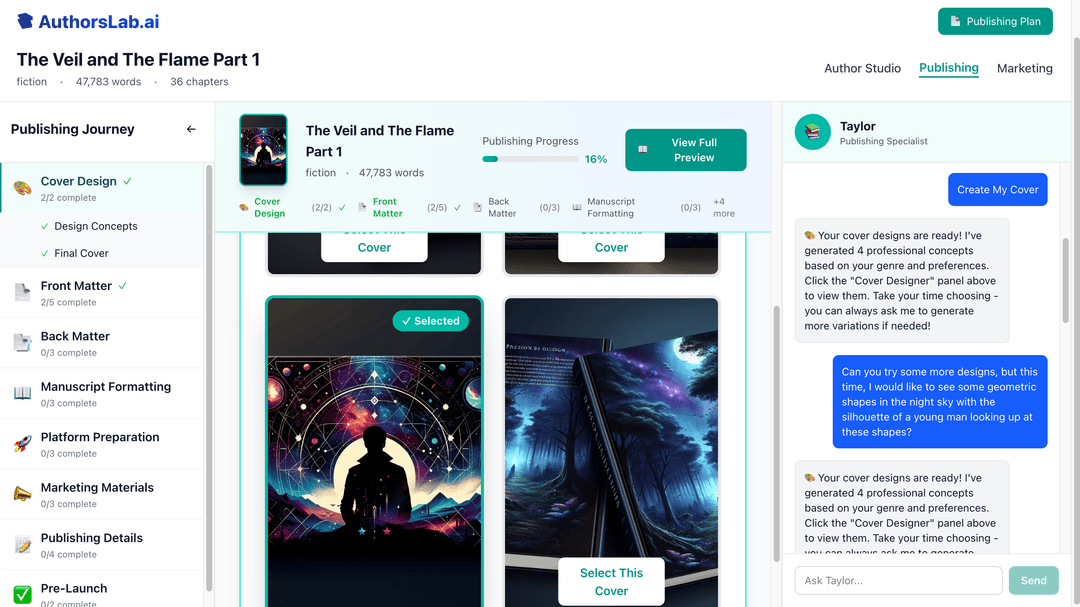Click the Pre-Launch green checkmark icon
1080x607 pixels.
pyautogui.click(x=23, y=594)
